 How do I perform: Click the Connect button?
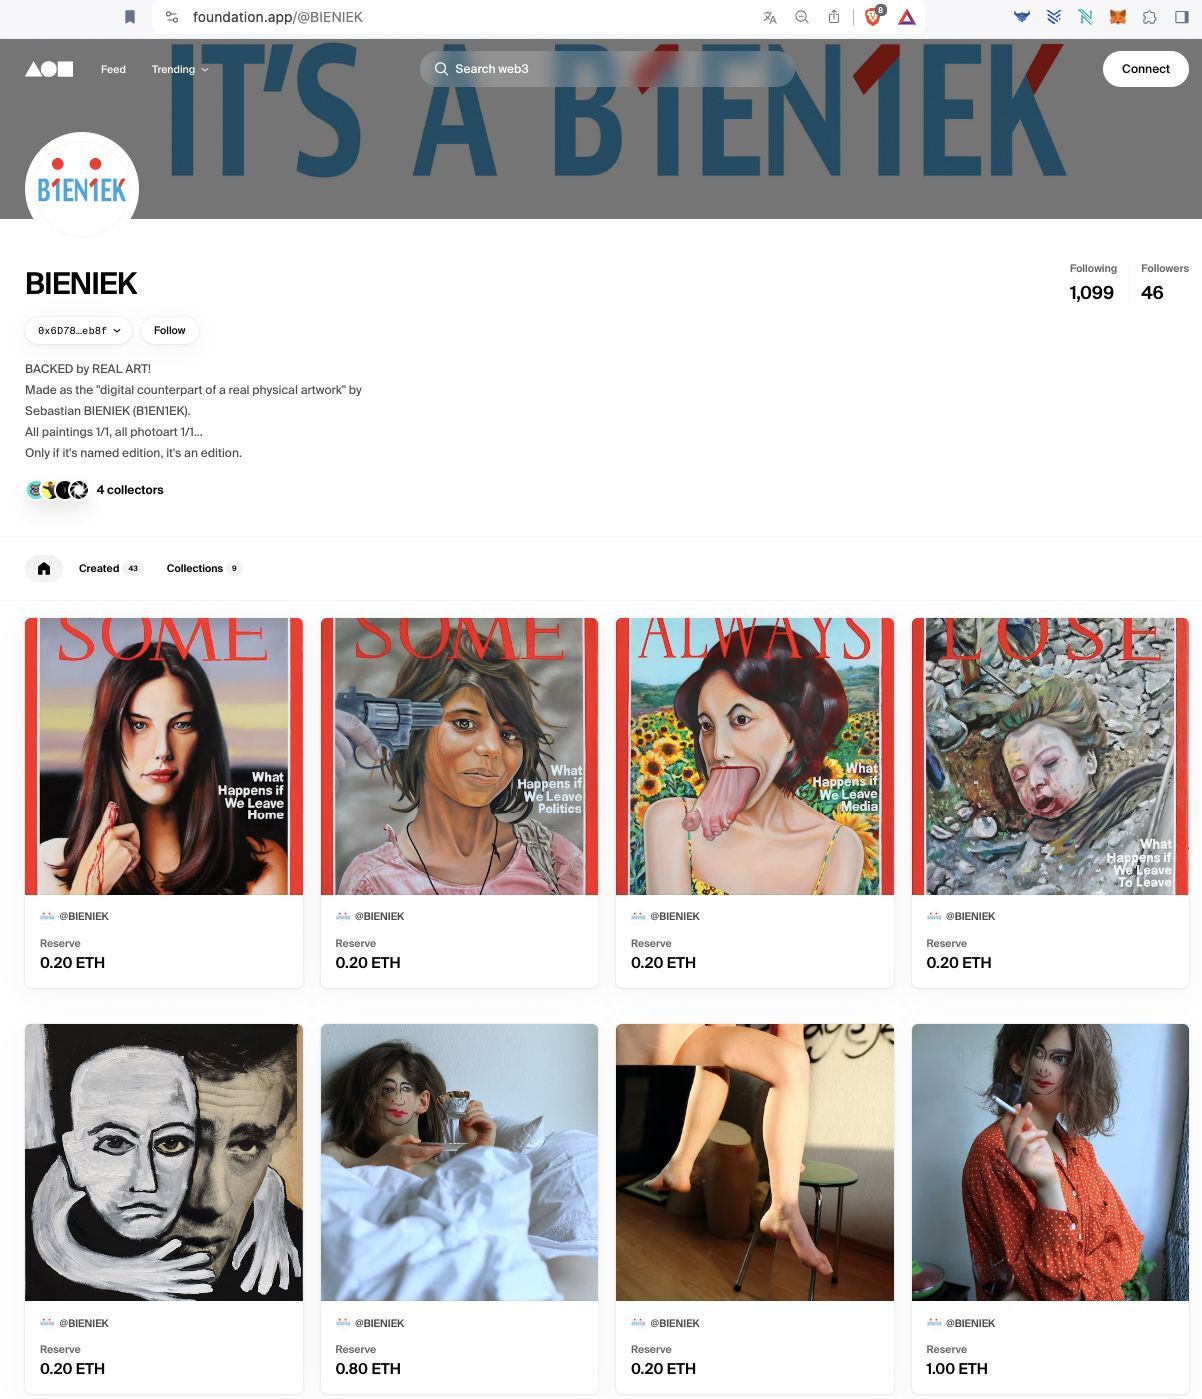coord(1146,69)
